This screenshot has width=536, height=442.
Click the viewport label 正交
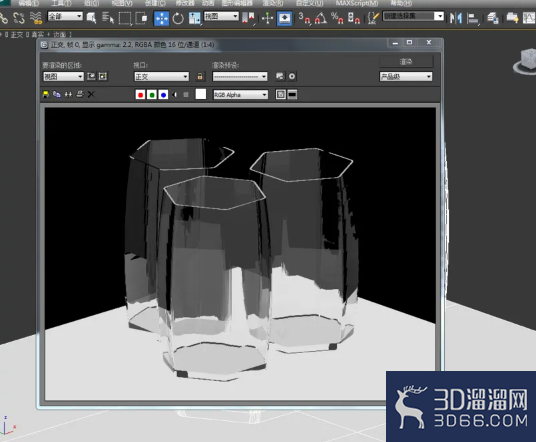[x=17, y=35]
